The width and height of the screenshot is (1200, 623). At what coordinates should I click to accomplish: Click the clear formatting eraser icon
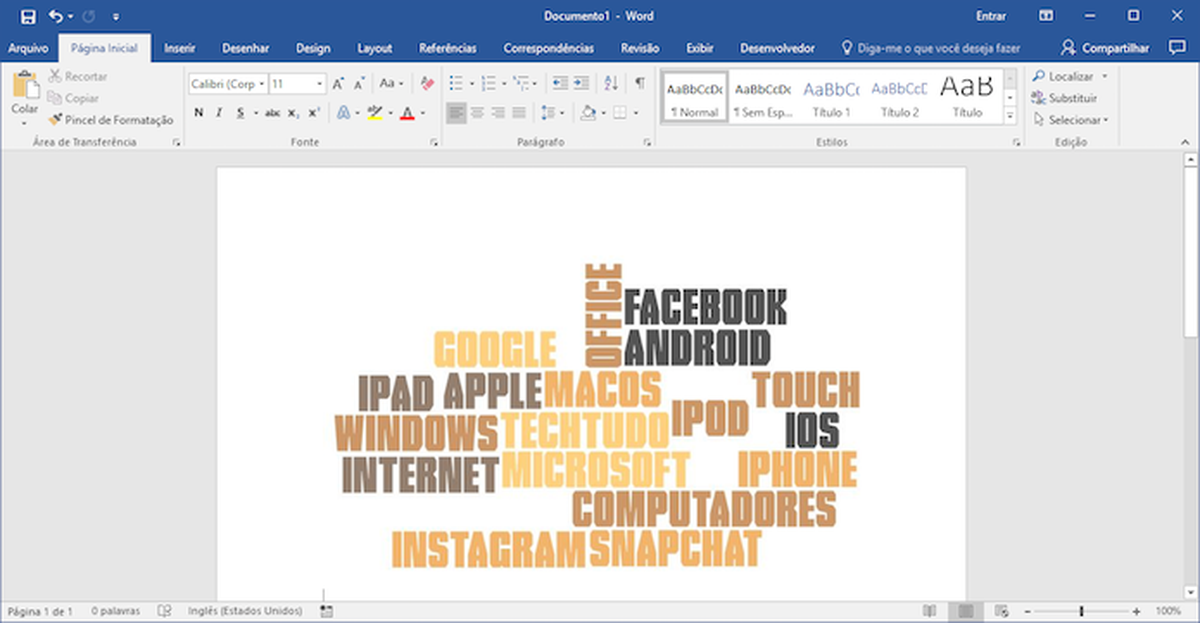[427, 84]
